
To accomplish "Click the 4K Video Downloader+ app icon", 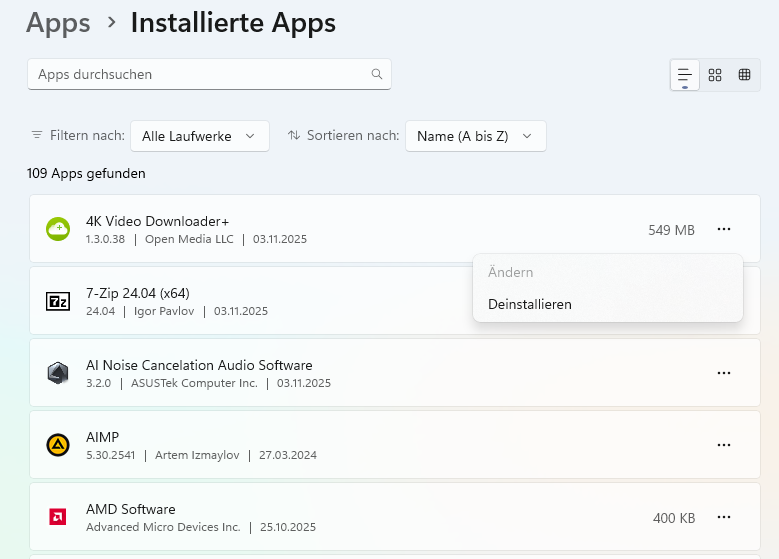I will (58, 229).
